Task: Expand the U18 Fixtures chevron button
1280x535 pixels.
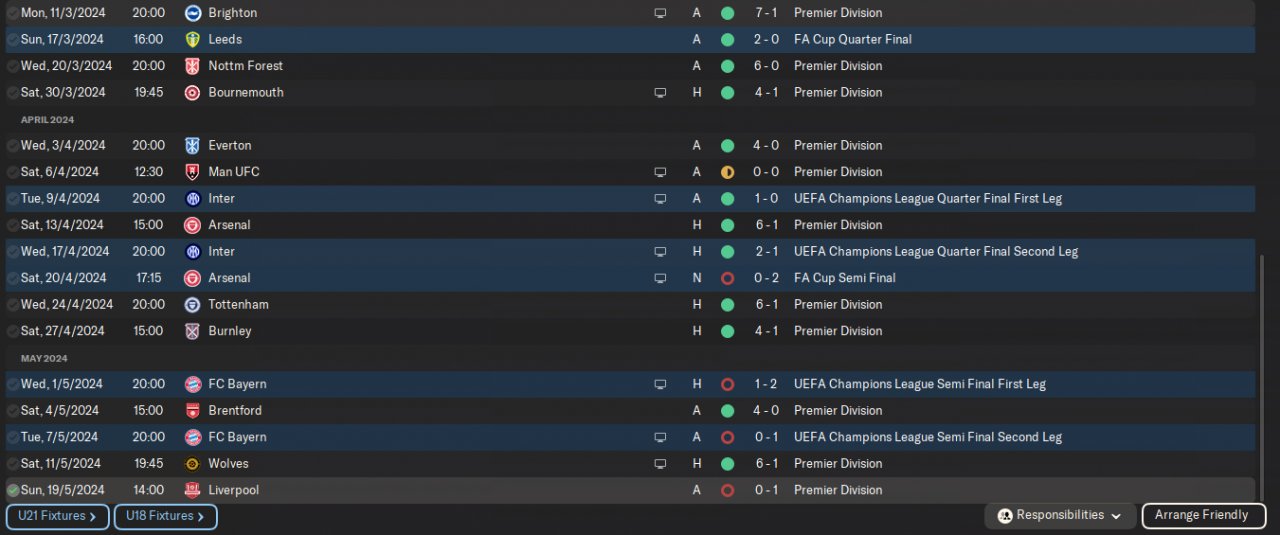Action: (165, 517)
